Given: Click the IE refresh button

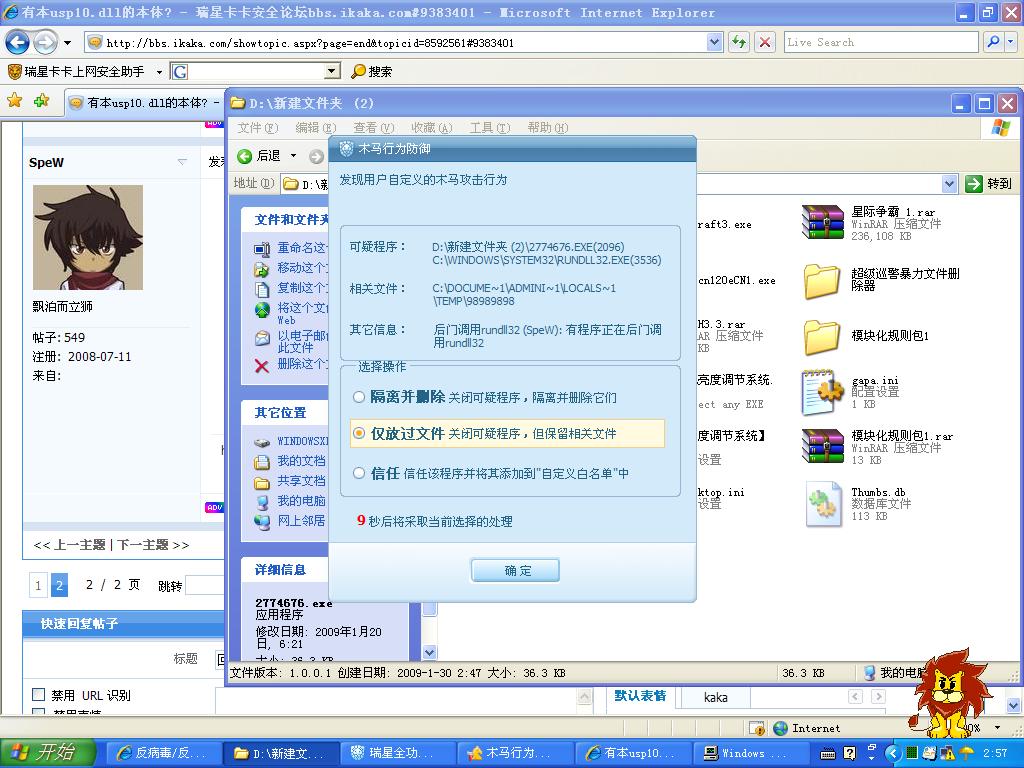Looking at the screenshot, I should pos(739,42).
